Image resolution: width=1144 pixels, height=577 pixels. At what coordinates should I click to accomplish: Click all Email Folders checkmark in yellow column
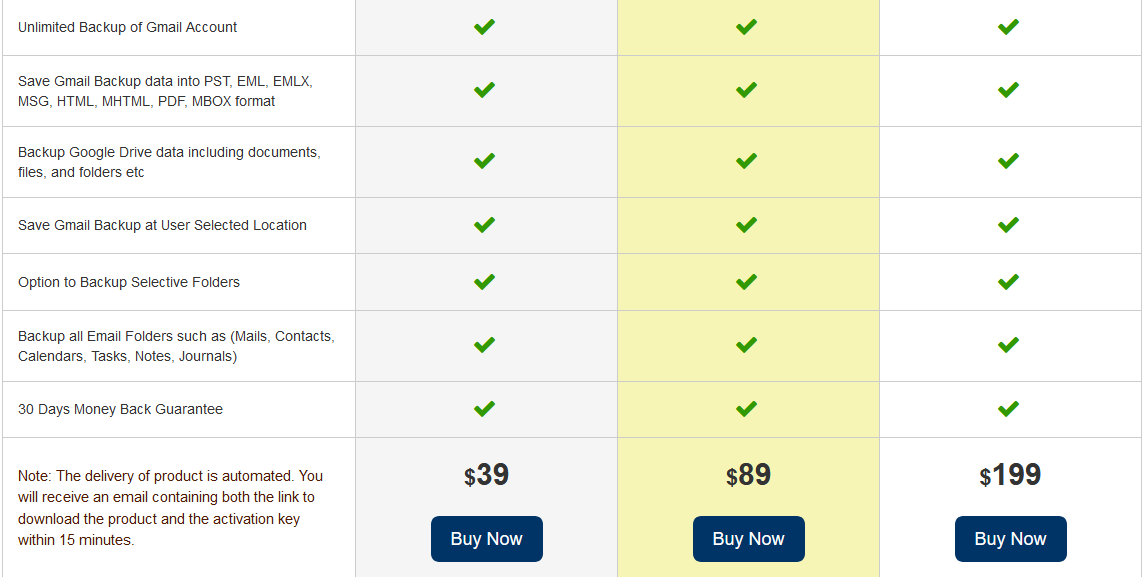click(x=746, y=344)
